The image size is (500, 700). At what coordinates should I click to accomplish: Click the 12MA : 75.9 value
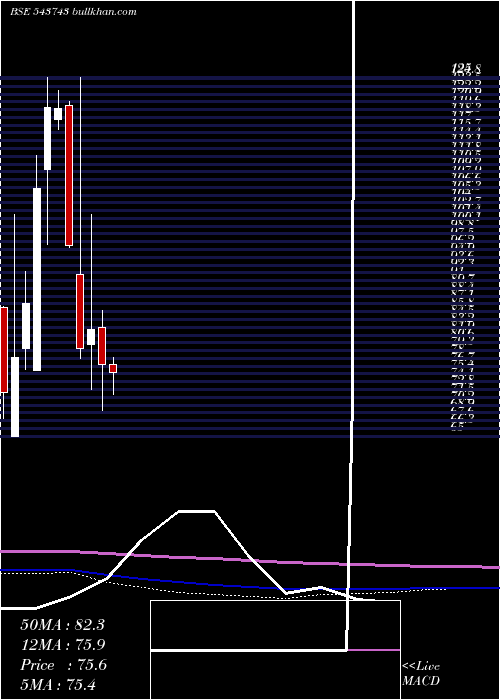click(x=62, y=645)
